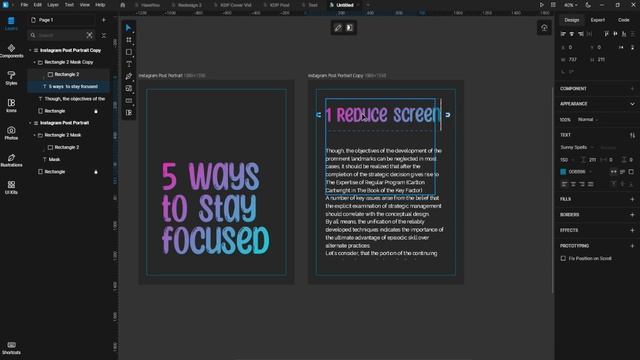
Task: Open text settings icon in TEXT header
Action: coord(632,135)
